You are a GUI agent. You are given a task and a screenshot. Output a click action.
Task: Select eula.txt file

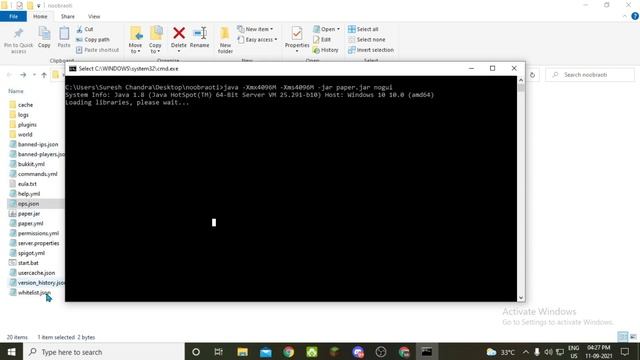coord(23,184)
